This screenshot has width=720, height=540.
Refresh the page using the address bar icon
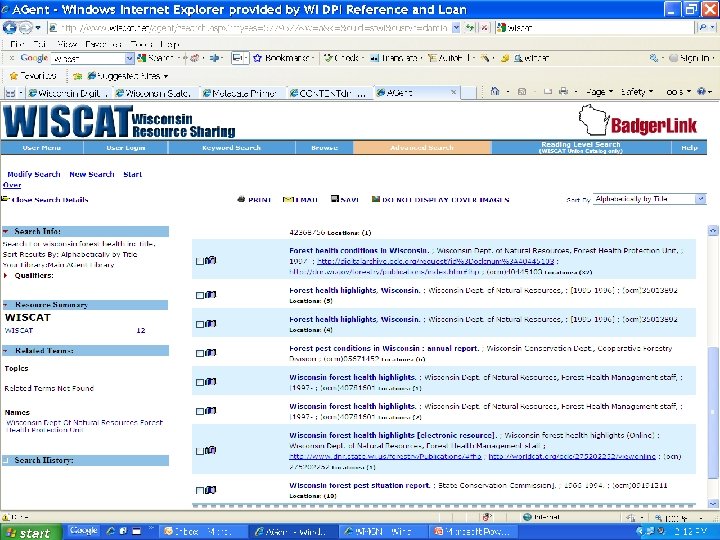[x=470, y=28]
